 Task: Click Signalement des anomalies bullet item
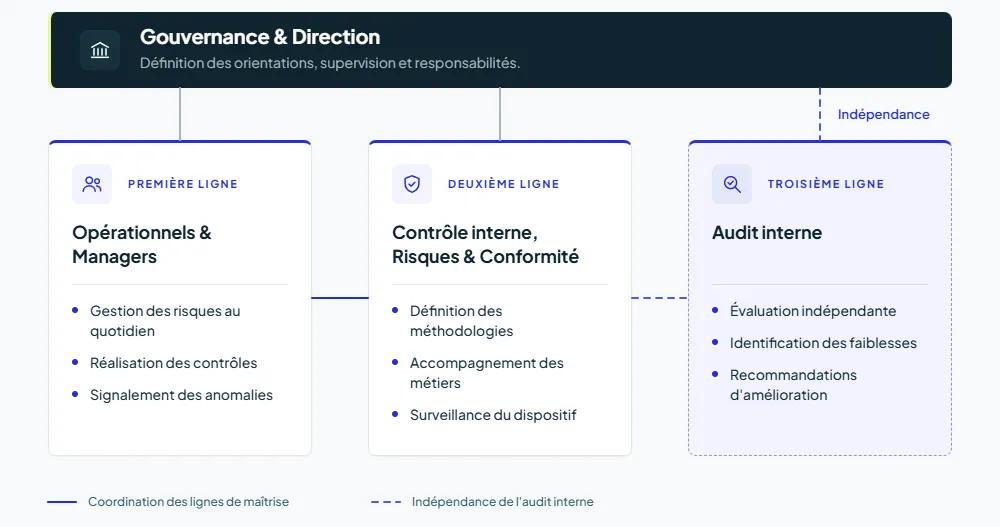click(x=181, y=395)
